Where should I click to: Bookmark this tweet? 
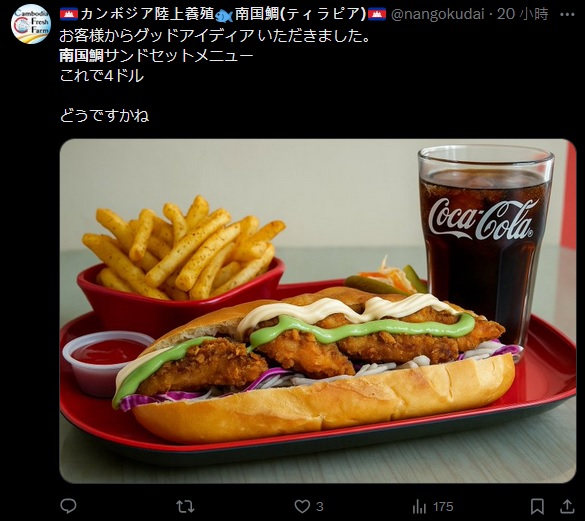537,507
